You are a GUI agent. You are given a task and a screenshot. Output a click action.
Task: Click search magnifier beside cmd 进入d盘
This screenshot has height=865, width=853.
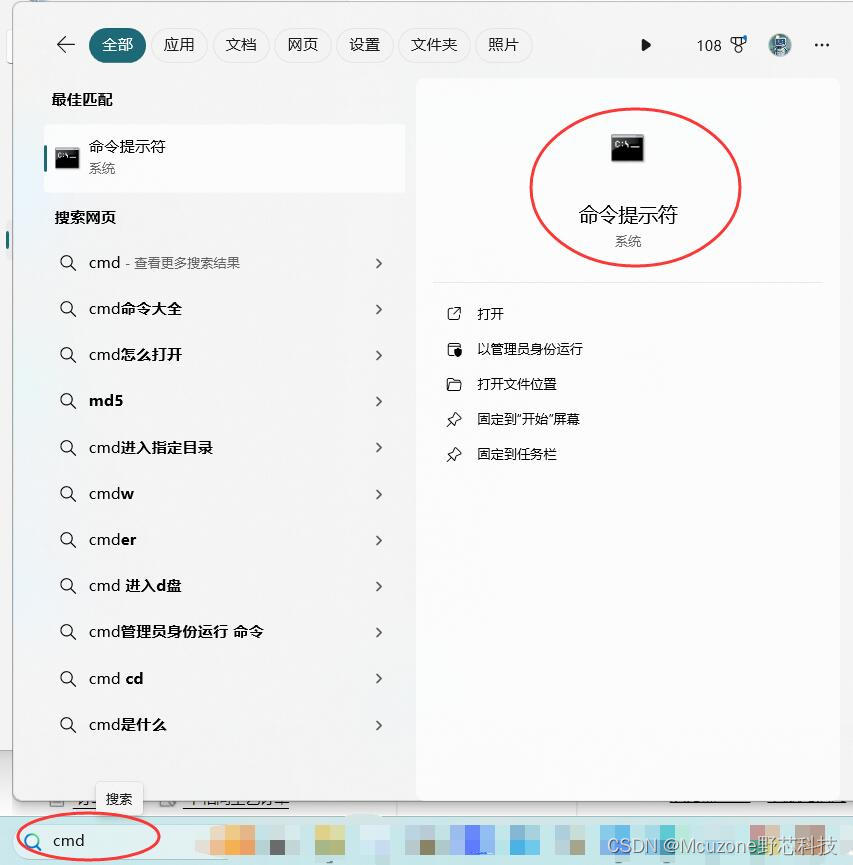tap(68, 586)
